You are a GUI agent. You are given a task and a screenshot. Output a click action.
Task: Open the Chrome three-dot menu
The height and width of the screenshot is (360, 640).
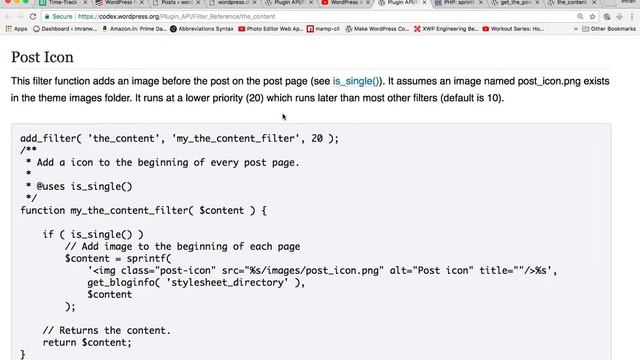coord(632,17)
